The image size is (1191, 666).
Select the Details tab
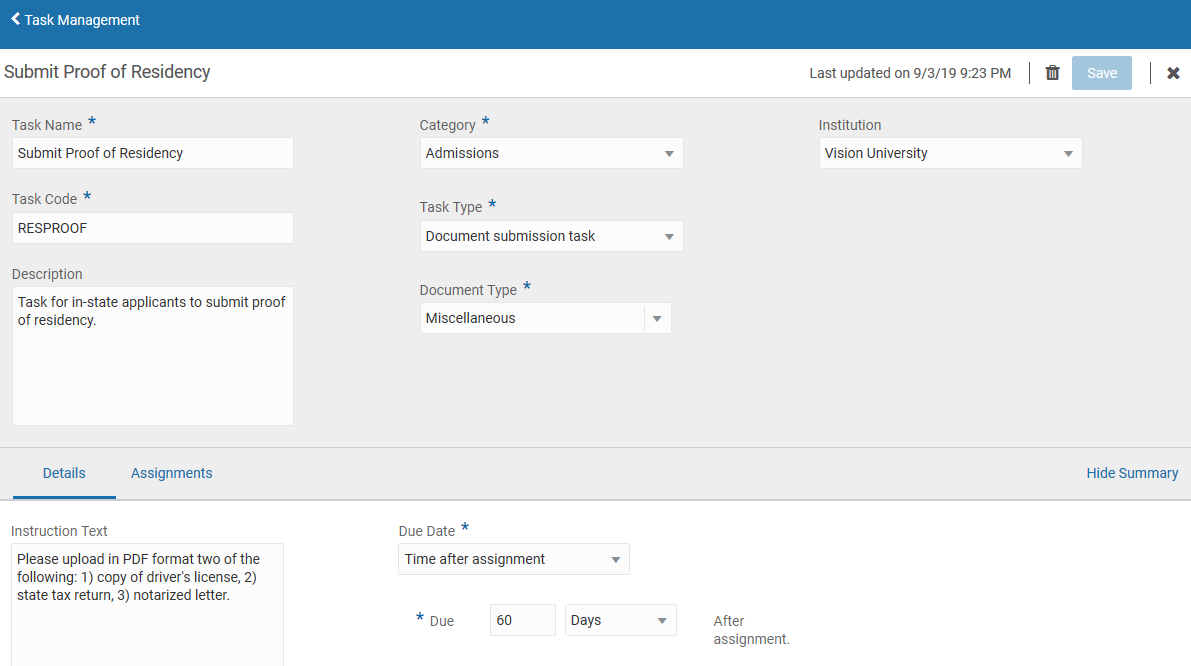coord(64,474)
